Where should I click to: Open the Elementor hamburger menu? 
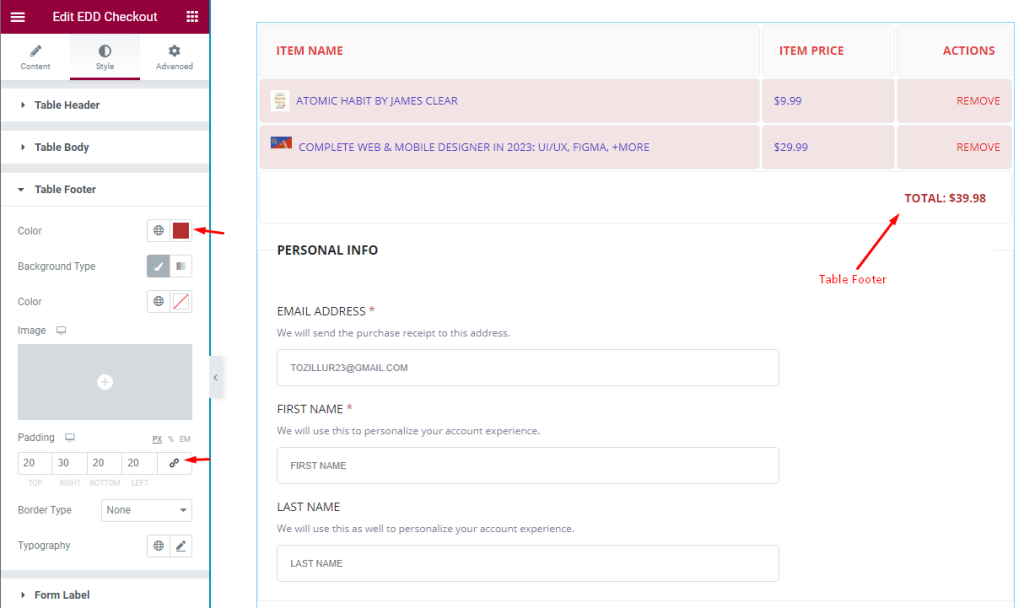click(x=18, y=17)
